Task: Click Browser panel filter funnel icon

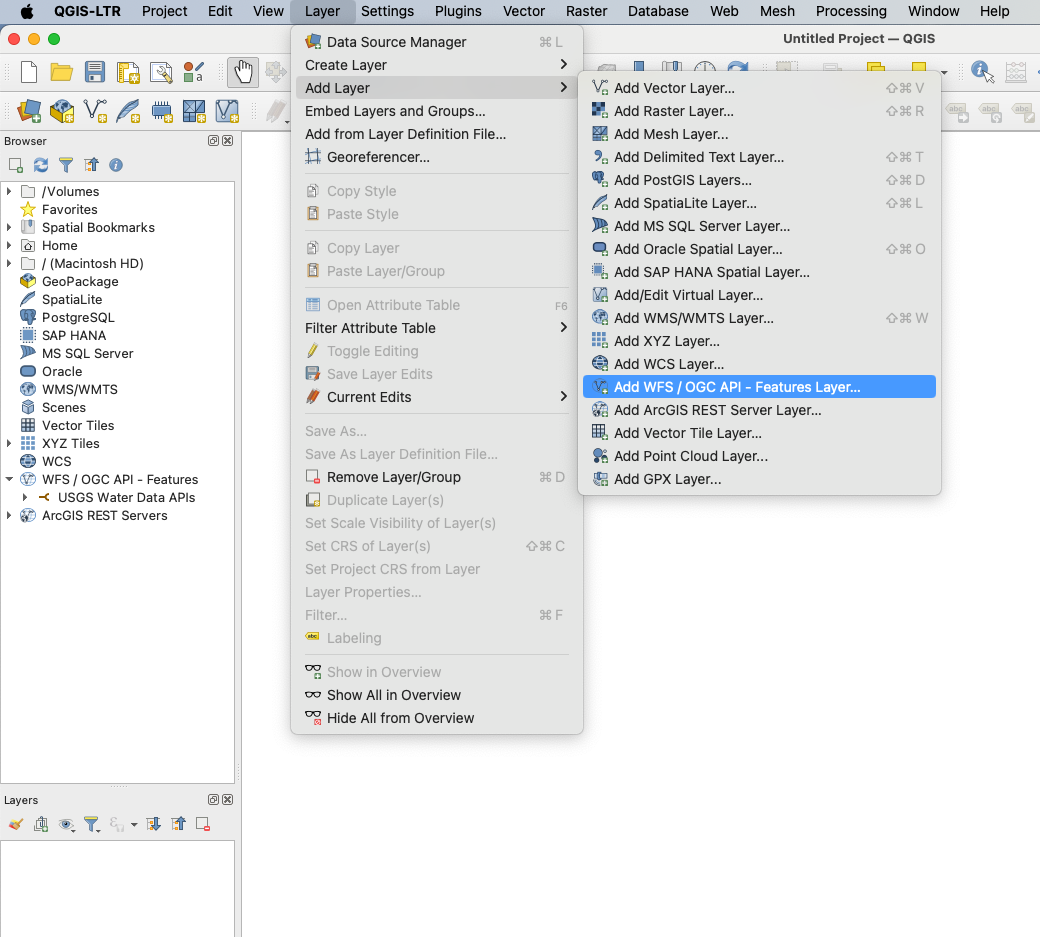Action: (66, 165)
